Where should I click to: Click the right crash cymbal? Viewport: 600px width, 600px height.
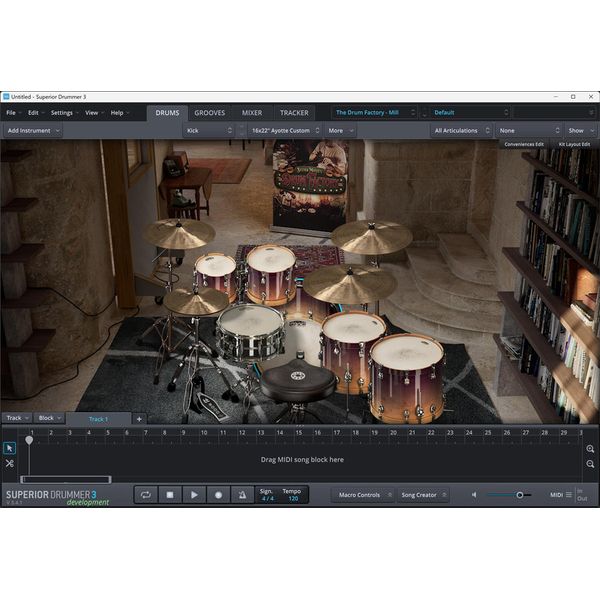click(372, 236)
